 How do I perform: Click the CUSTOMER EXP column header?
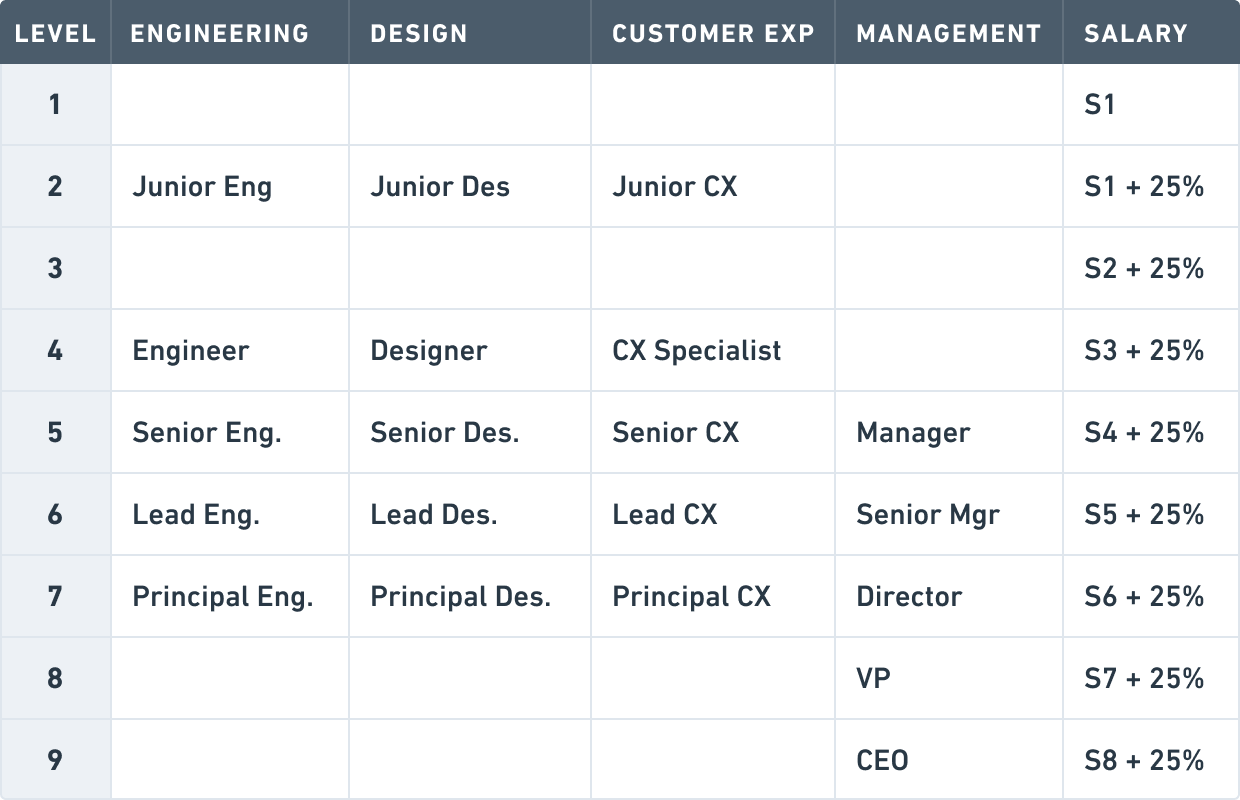(x=713, y=33)
